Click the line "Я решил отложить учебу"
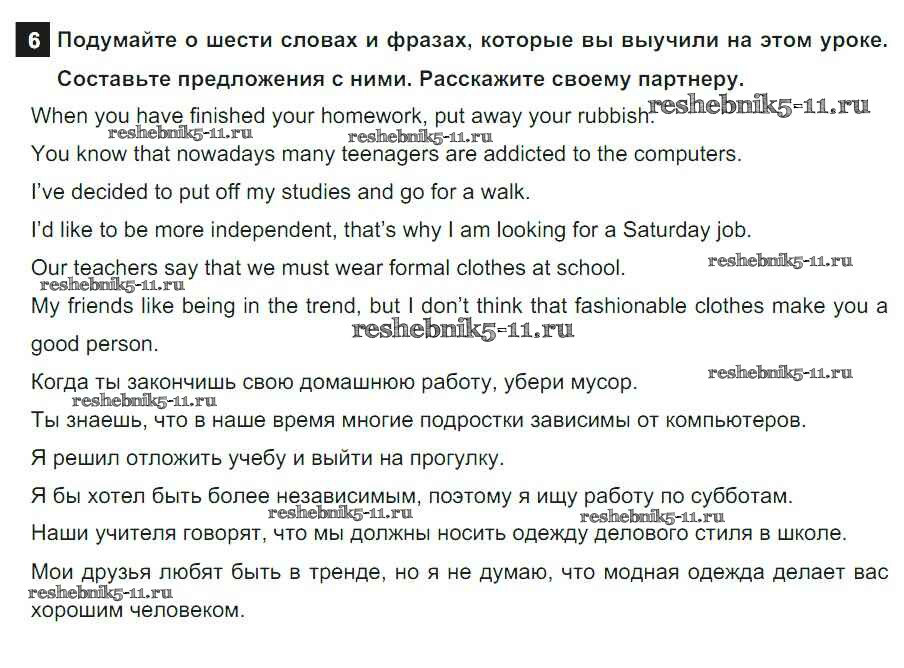The width and height of the screenshot is (904, 668). point(267,459)
